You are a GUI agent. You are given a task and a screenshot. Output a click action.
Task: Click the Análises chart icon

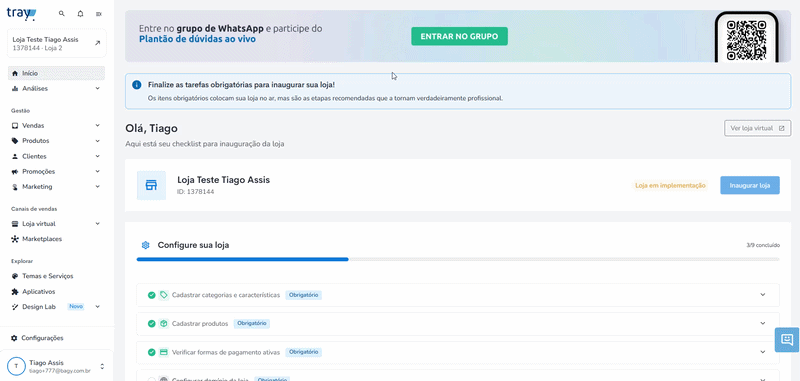(x=15, y=89)
